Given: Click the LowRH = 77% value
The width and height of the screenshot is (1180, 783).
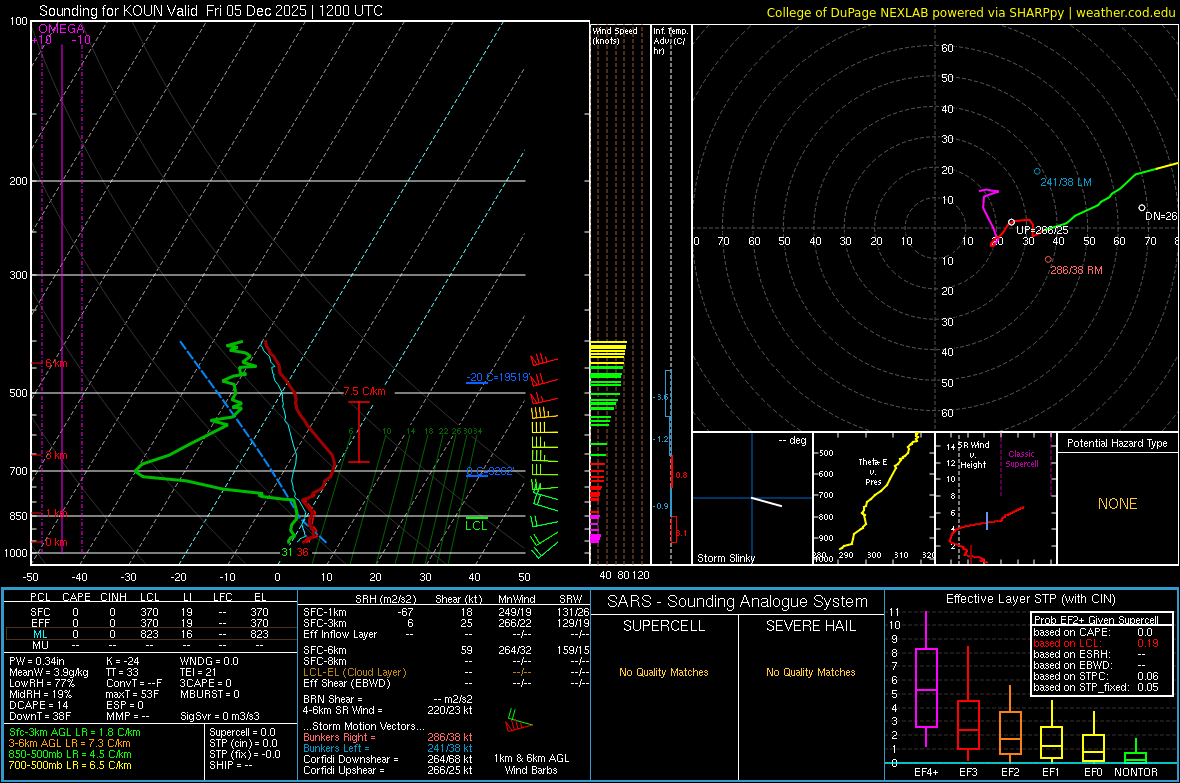Looking at the screenshot, I should point(41,684).
